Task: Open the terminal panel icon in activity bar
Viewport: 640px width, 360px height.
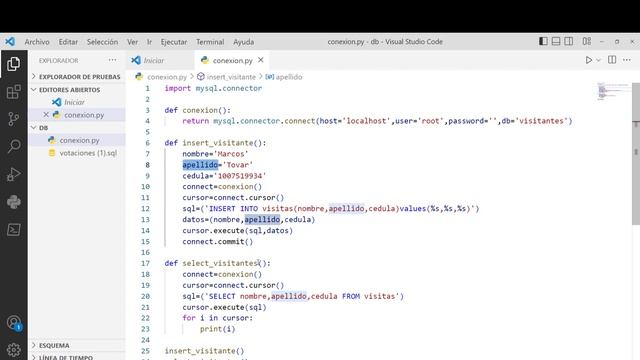Action: (x=13, y=229)
